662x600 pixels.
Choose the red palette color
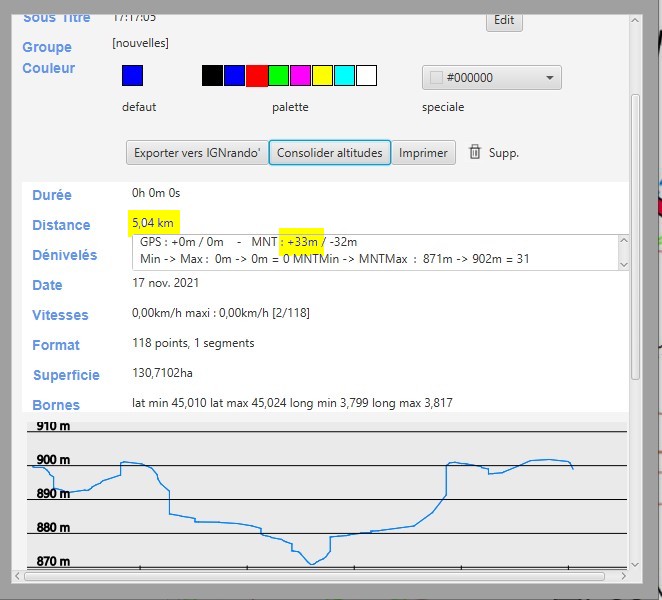tap(256, 76)
